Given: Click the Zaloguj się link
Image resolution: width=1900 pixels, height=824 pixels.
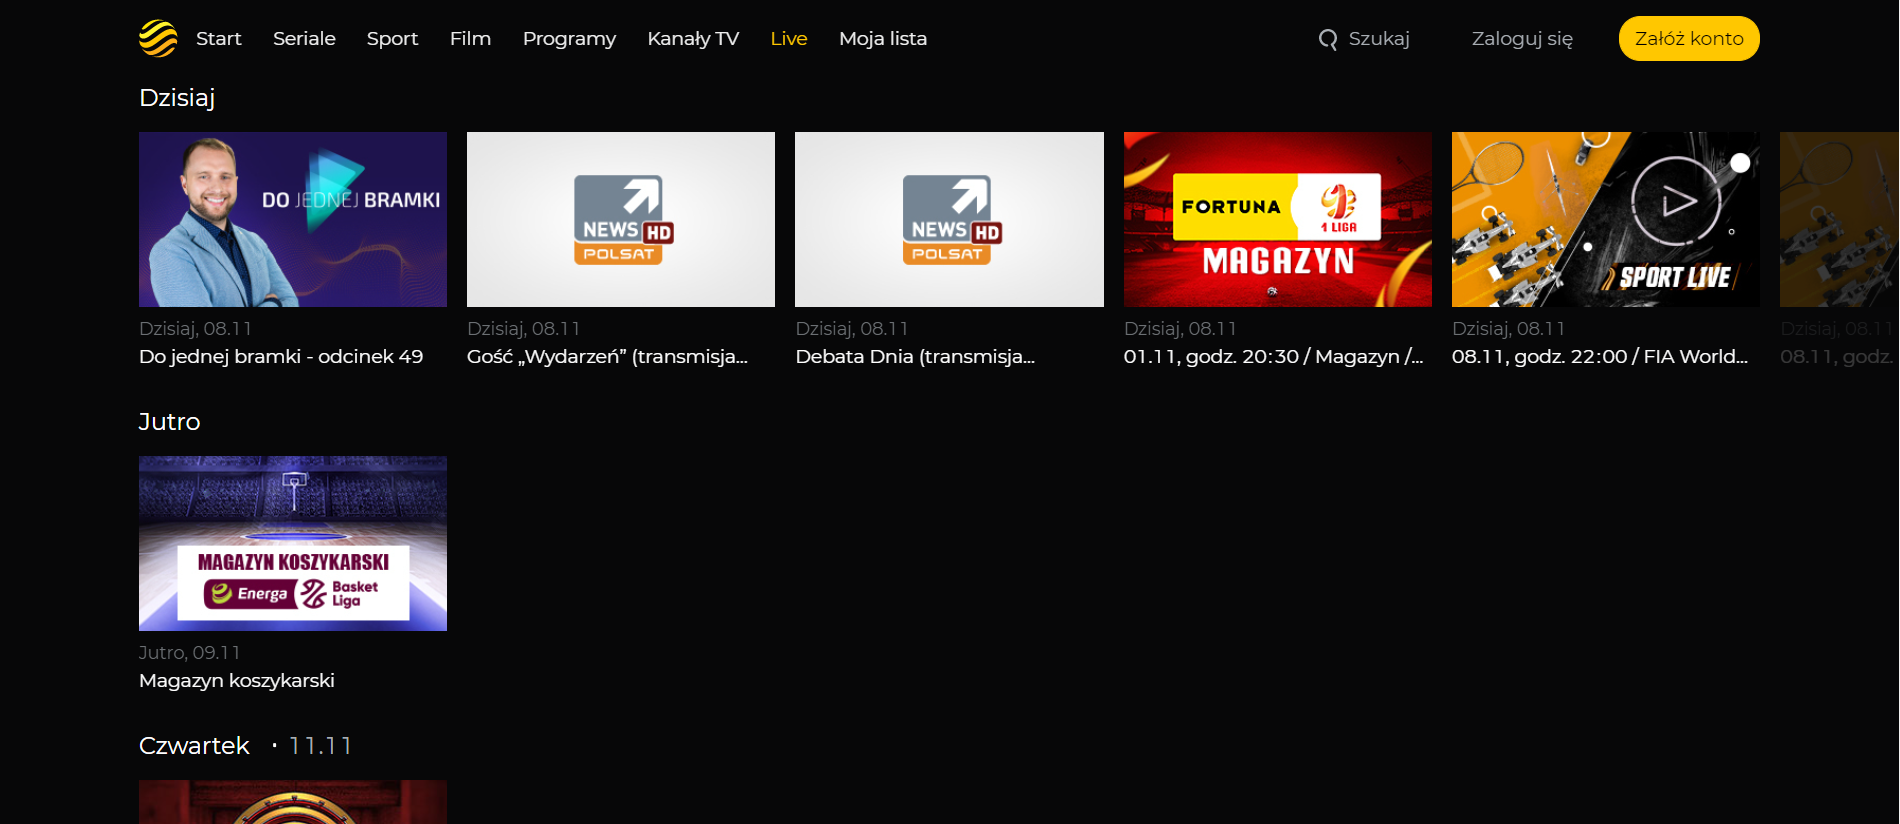Looking at the screenshot, I should 1522,39.
